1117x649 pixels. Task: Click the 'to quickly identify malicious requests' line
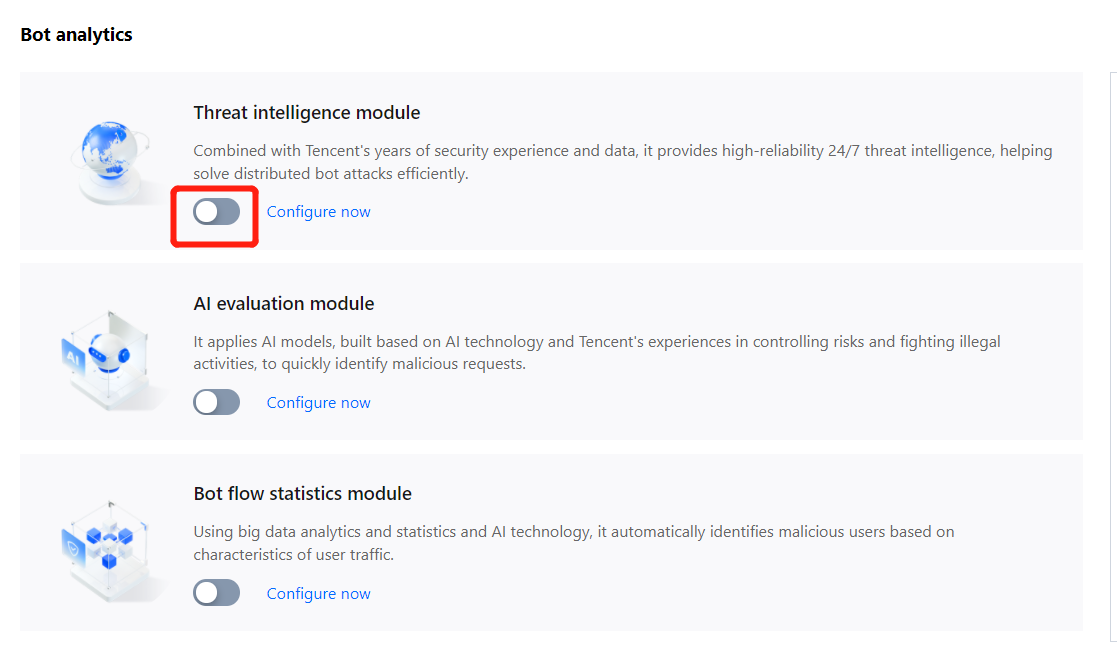359,364
